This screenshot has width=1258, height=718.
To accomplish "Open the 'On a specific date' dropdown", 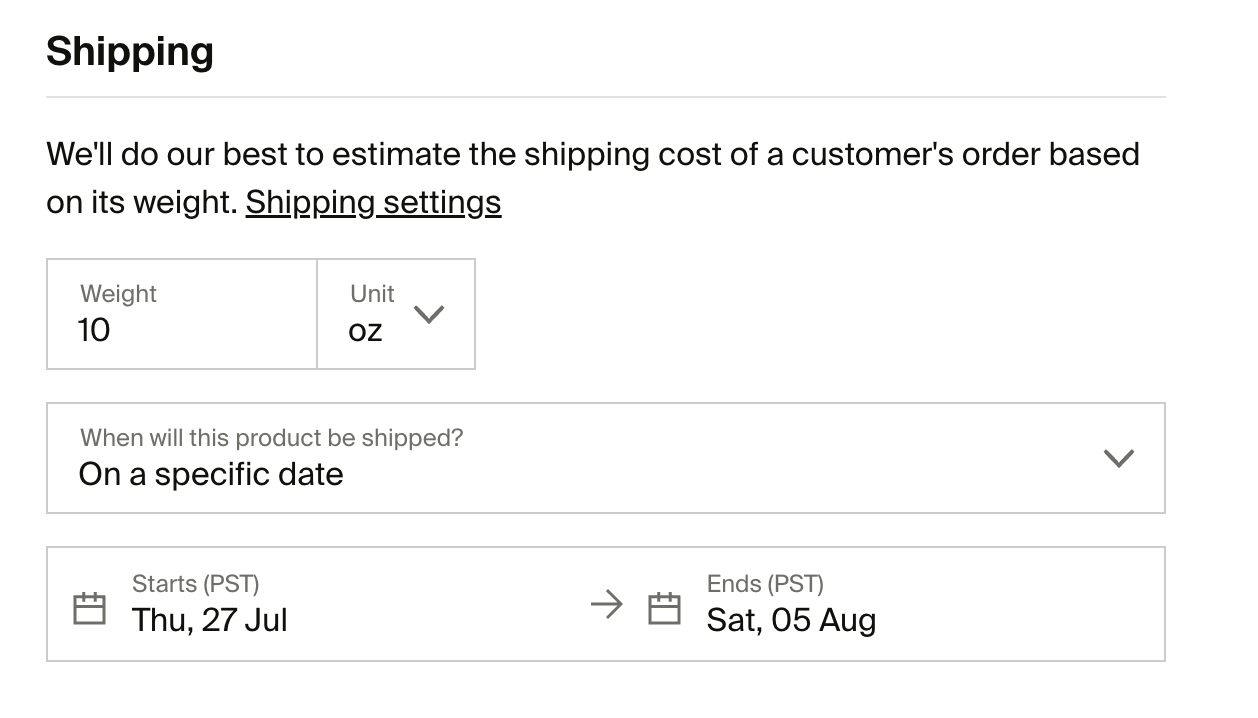I will point(606,458).
